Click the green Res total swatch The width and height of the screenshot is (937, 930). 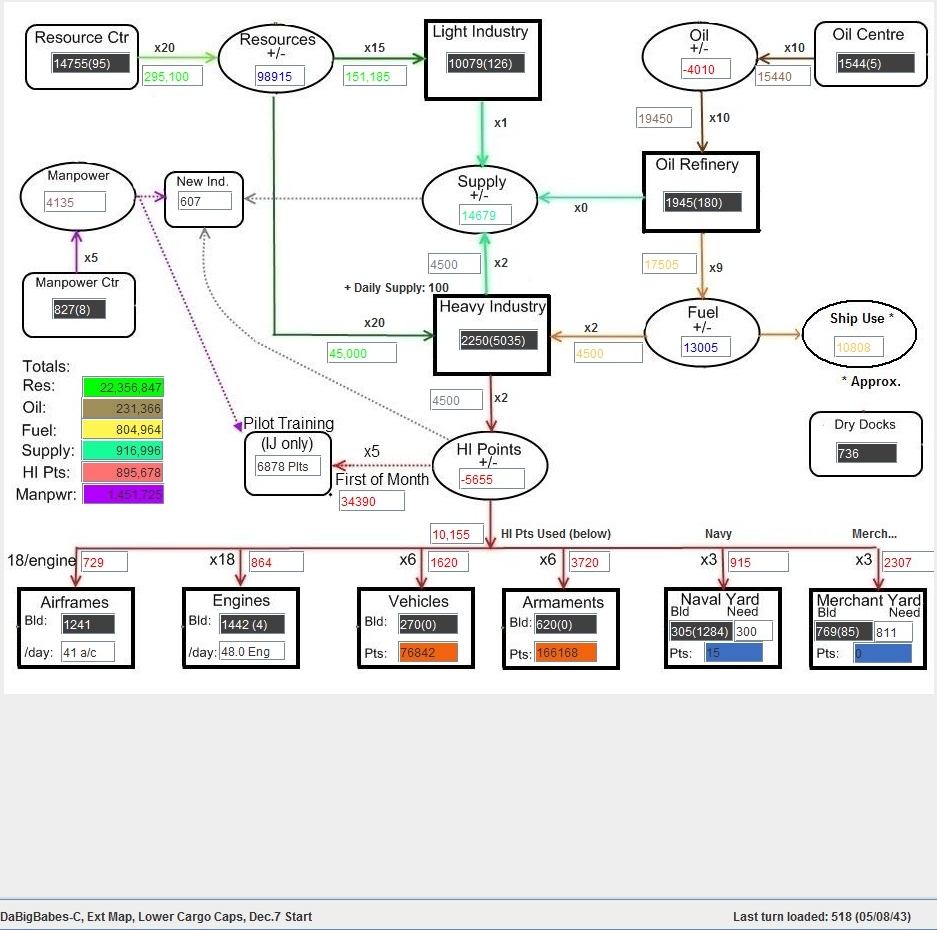click(122, 386)
